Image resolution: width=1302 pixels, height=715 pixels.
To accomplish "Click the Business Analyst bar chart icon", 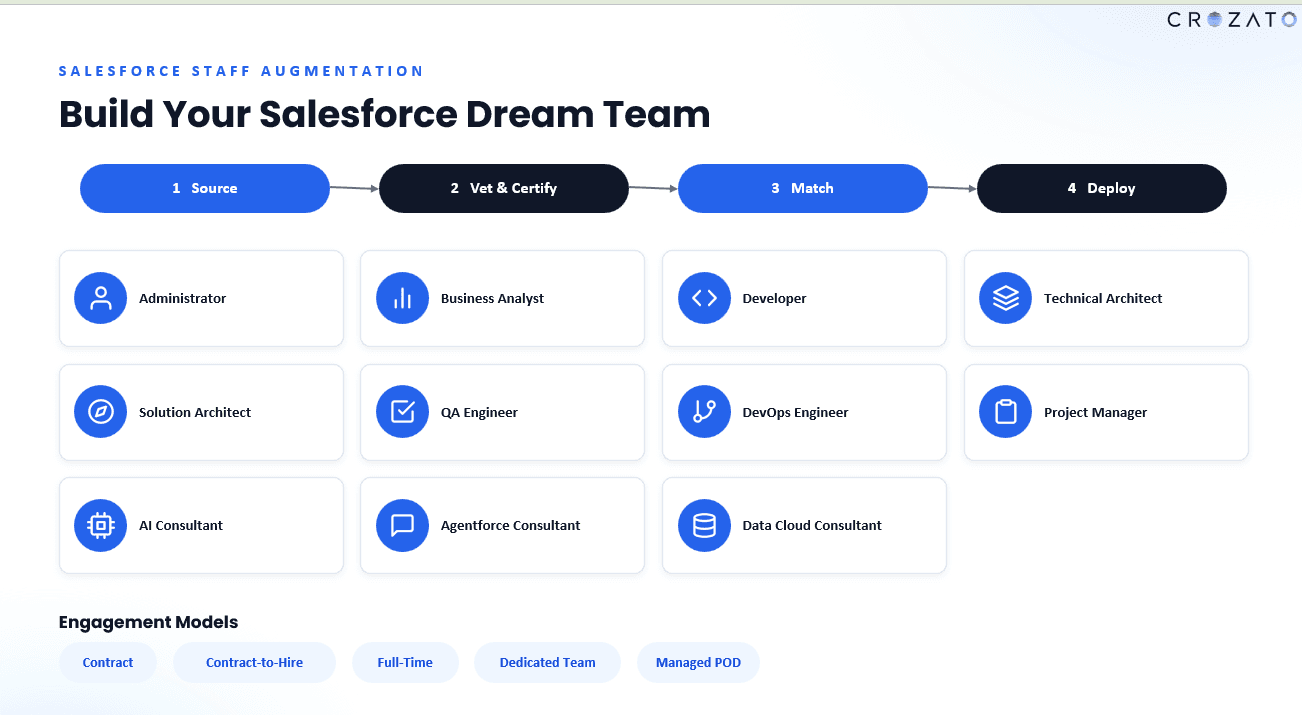I will [402, 298].
